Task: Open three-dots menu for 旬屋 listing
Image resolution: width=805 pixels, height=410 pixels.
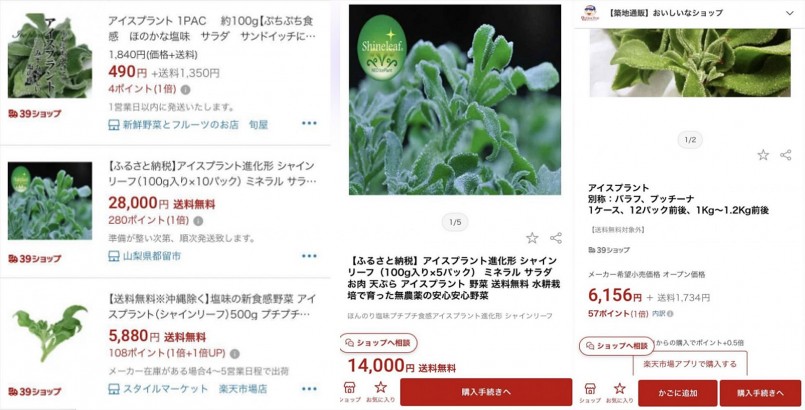Action: [309, 123]
